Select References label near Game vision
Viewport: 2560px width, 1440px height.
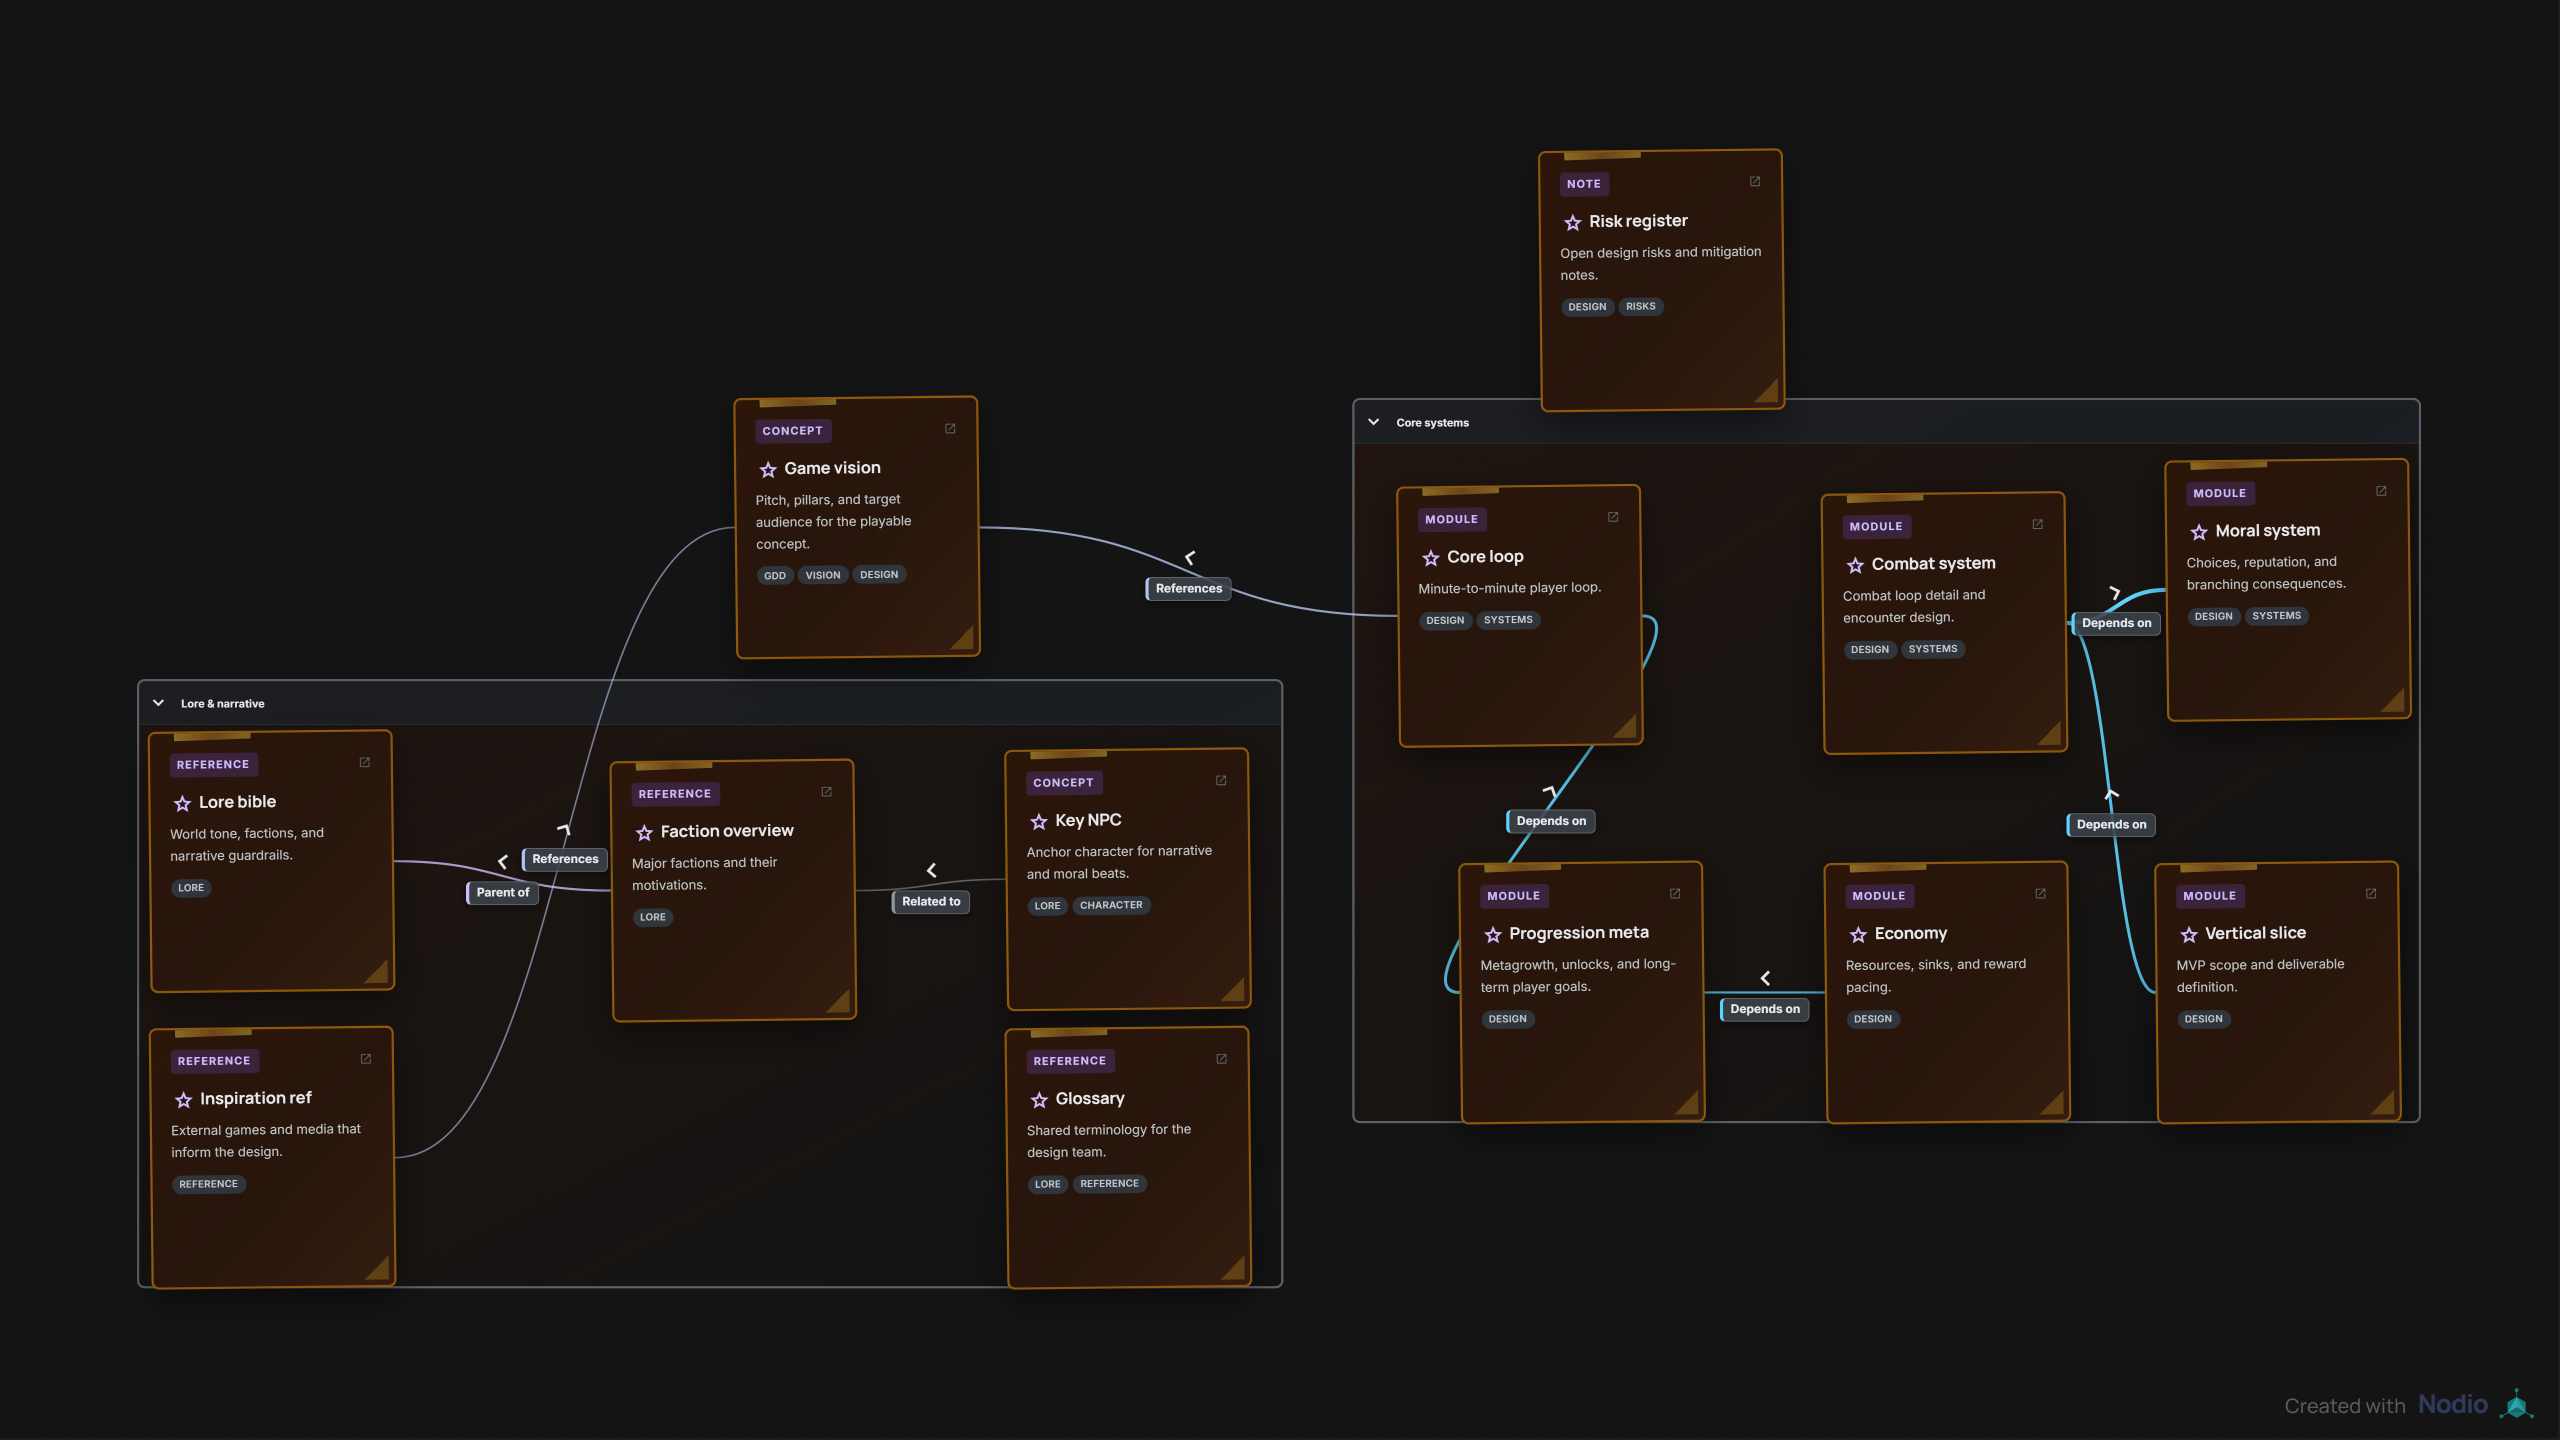pos(1188,589)
